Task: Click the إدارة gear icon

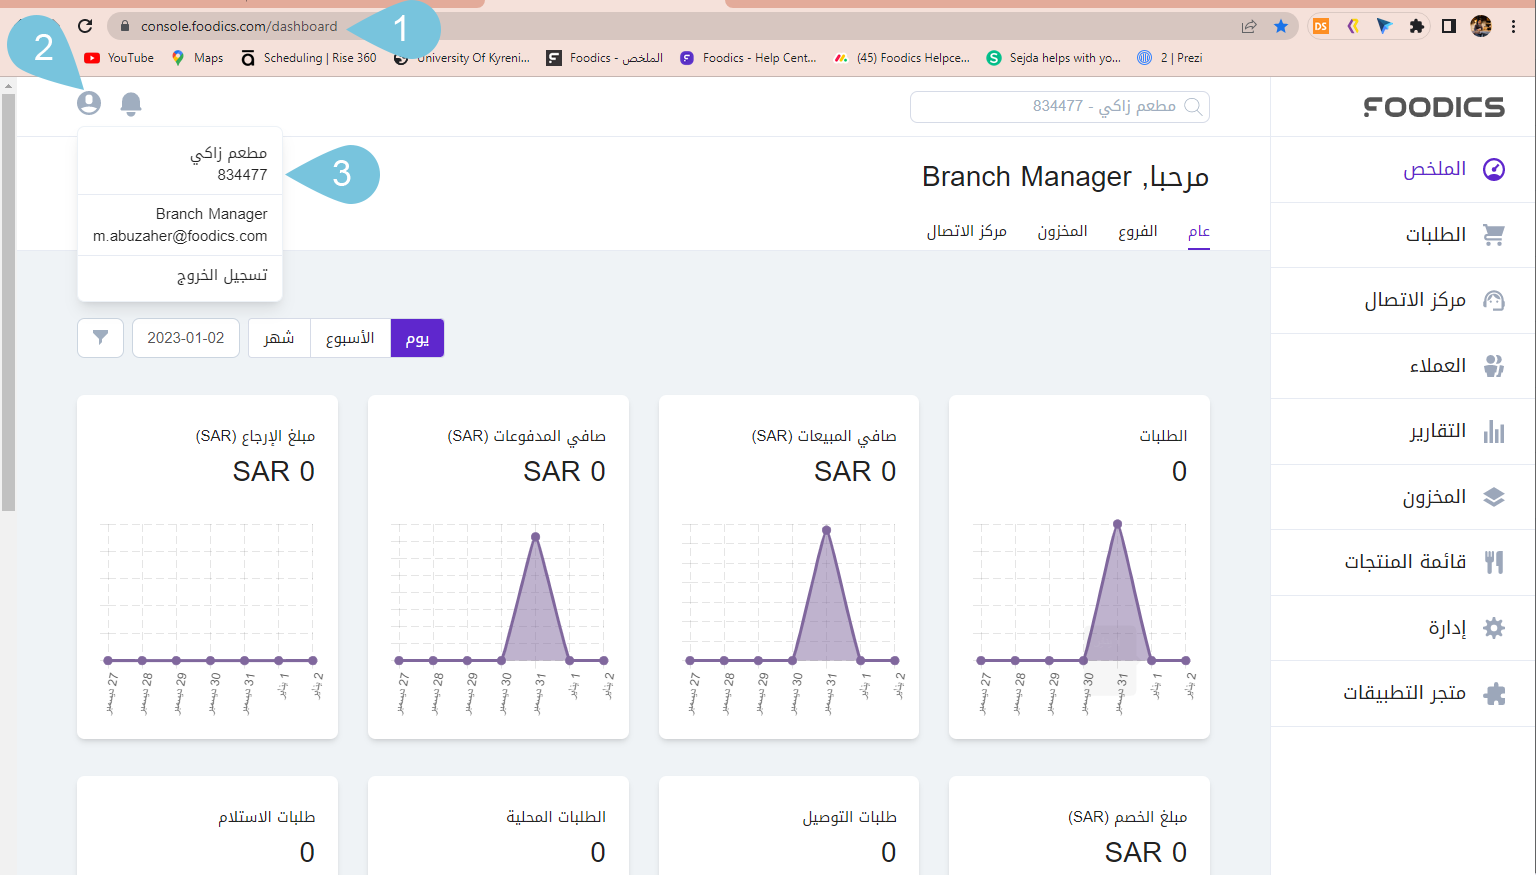Action: click(1493, 628)
